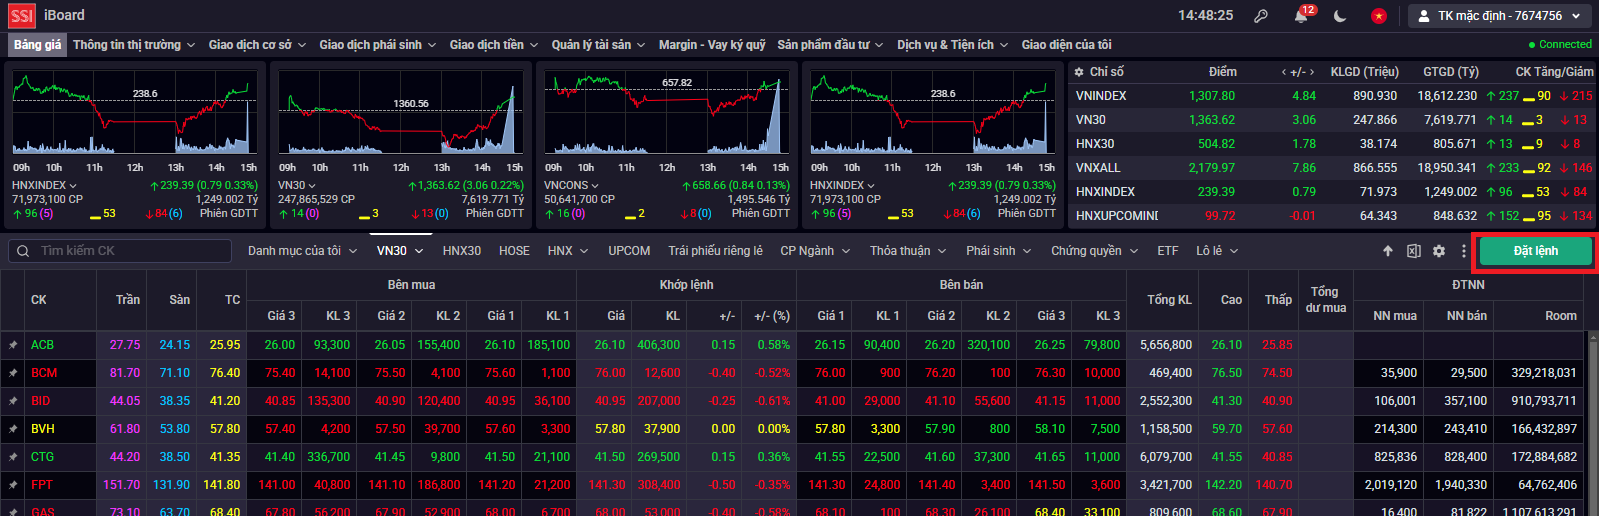Switch language using the Vietnam flag icon
1599x516 pixels.
[1379, 16]
